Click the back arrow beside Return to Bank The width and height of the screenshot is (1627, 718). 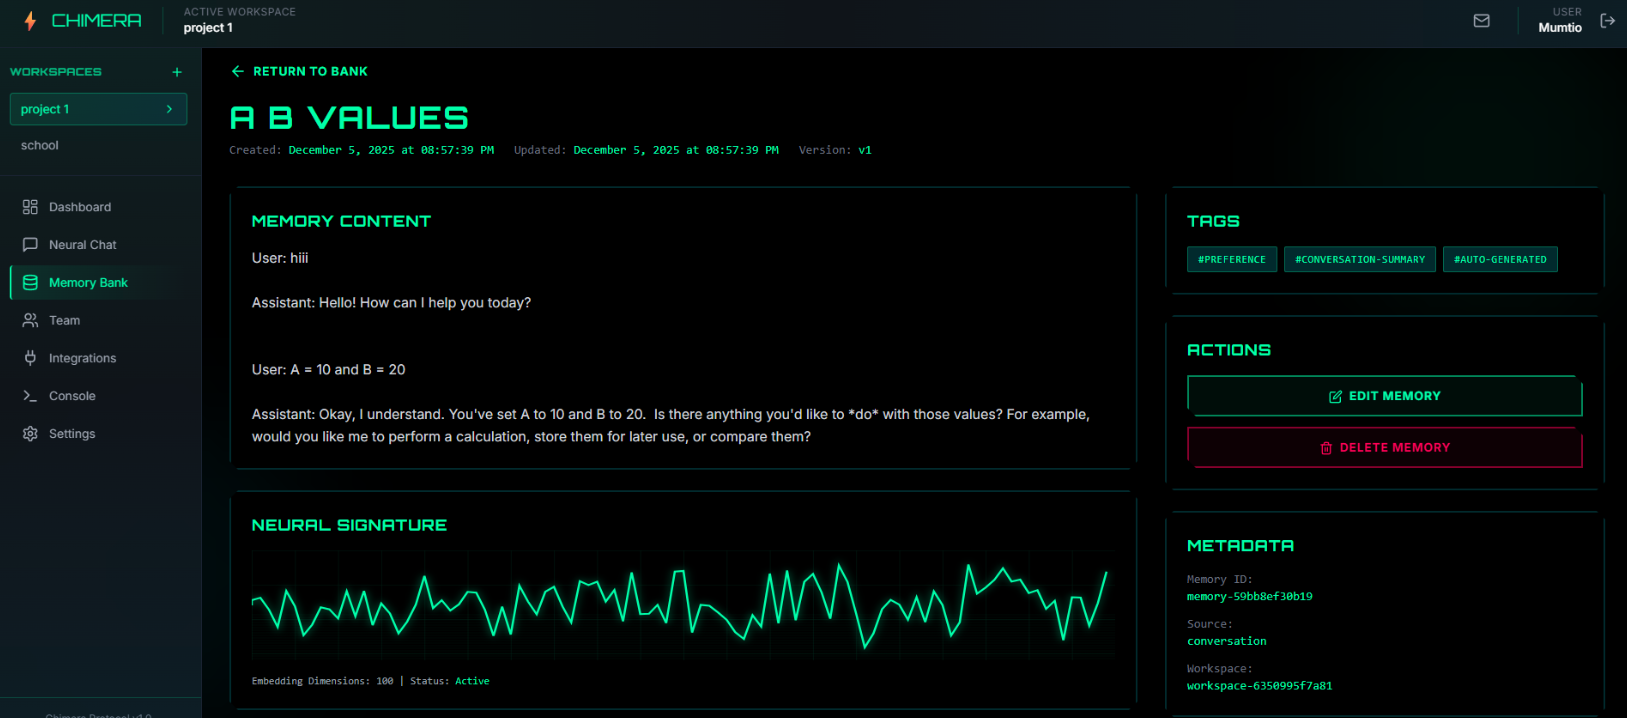click(237, 71)
